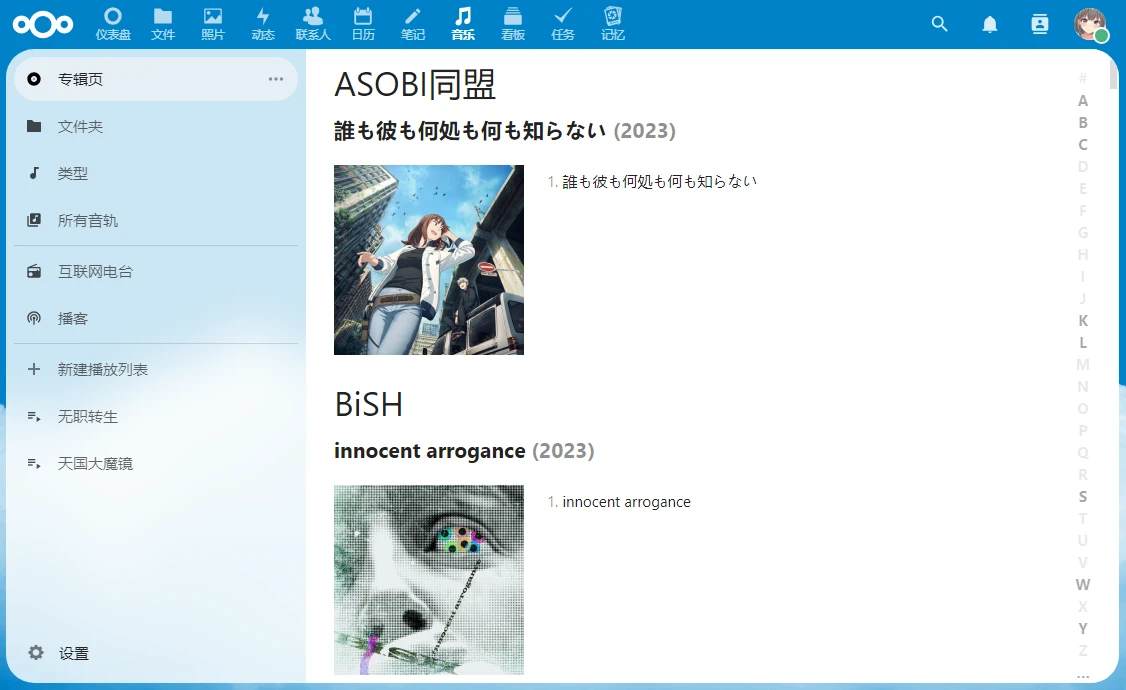Jump to letter S in alphabet index

(1083, 496)
